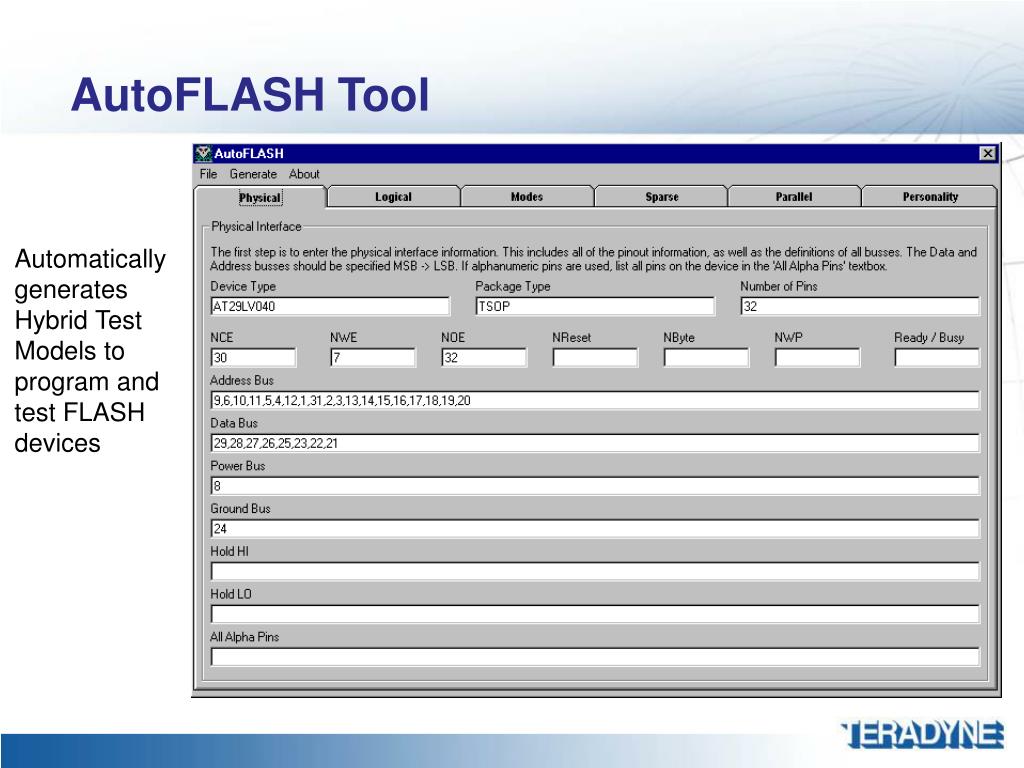Open the About menu
Screen dimensions: 1024x768
coord(304,174)
